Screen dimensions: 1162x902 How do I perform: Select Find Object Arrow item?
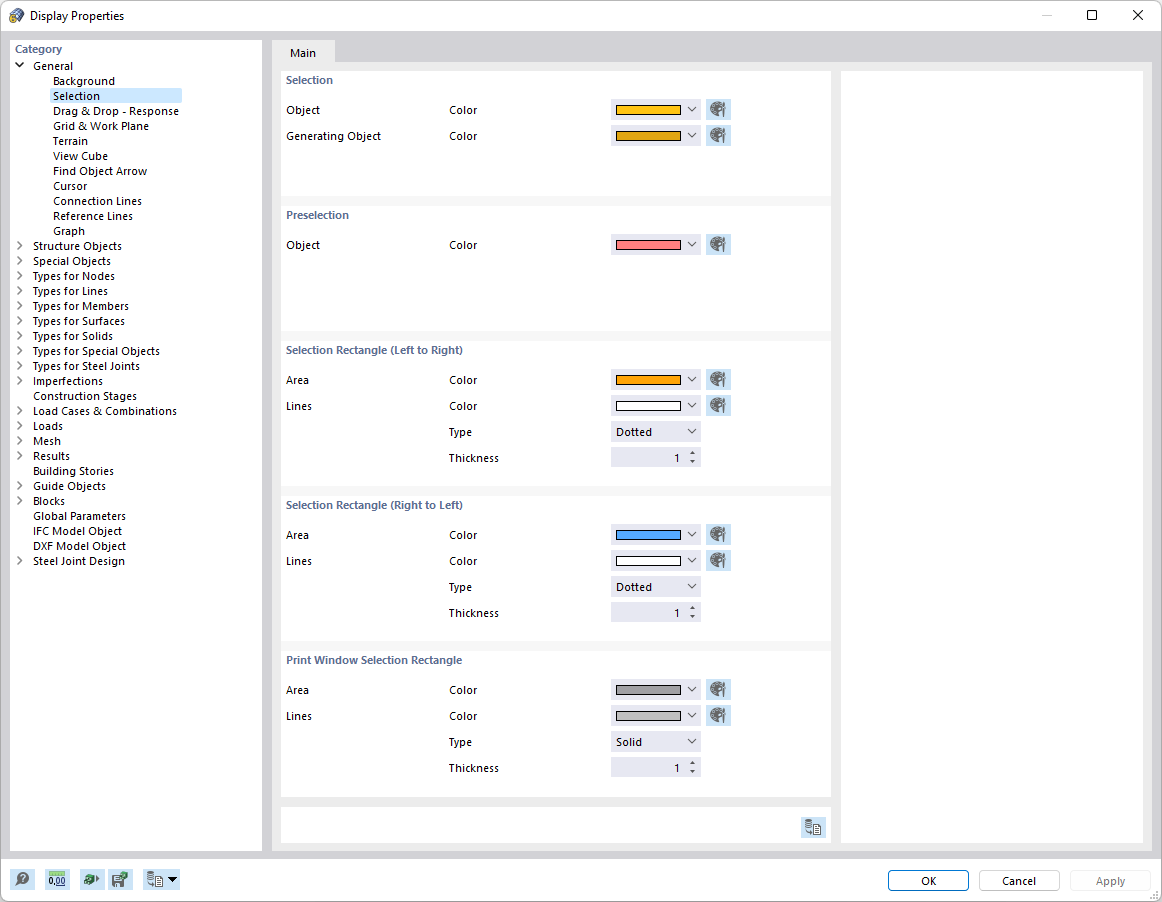(x=100, y=171)
